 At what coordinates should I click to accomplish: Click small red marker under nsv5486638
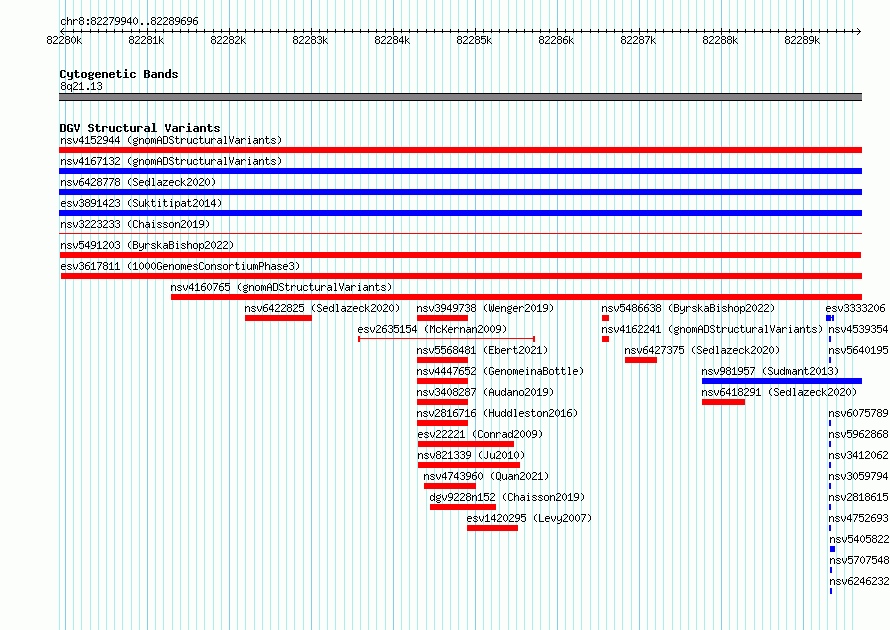pos(605,318)
